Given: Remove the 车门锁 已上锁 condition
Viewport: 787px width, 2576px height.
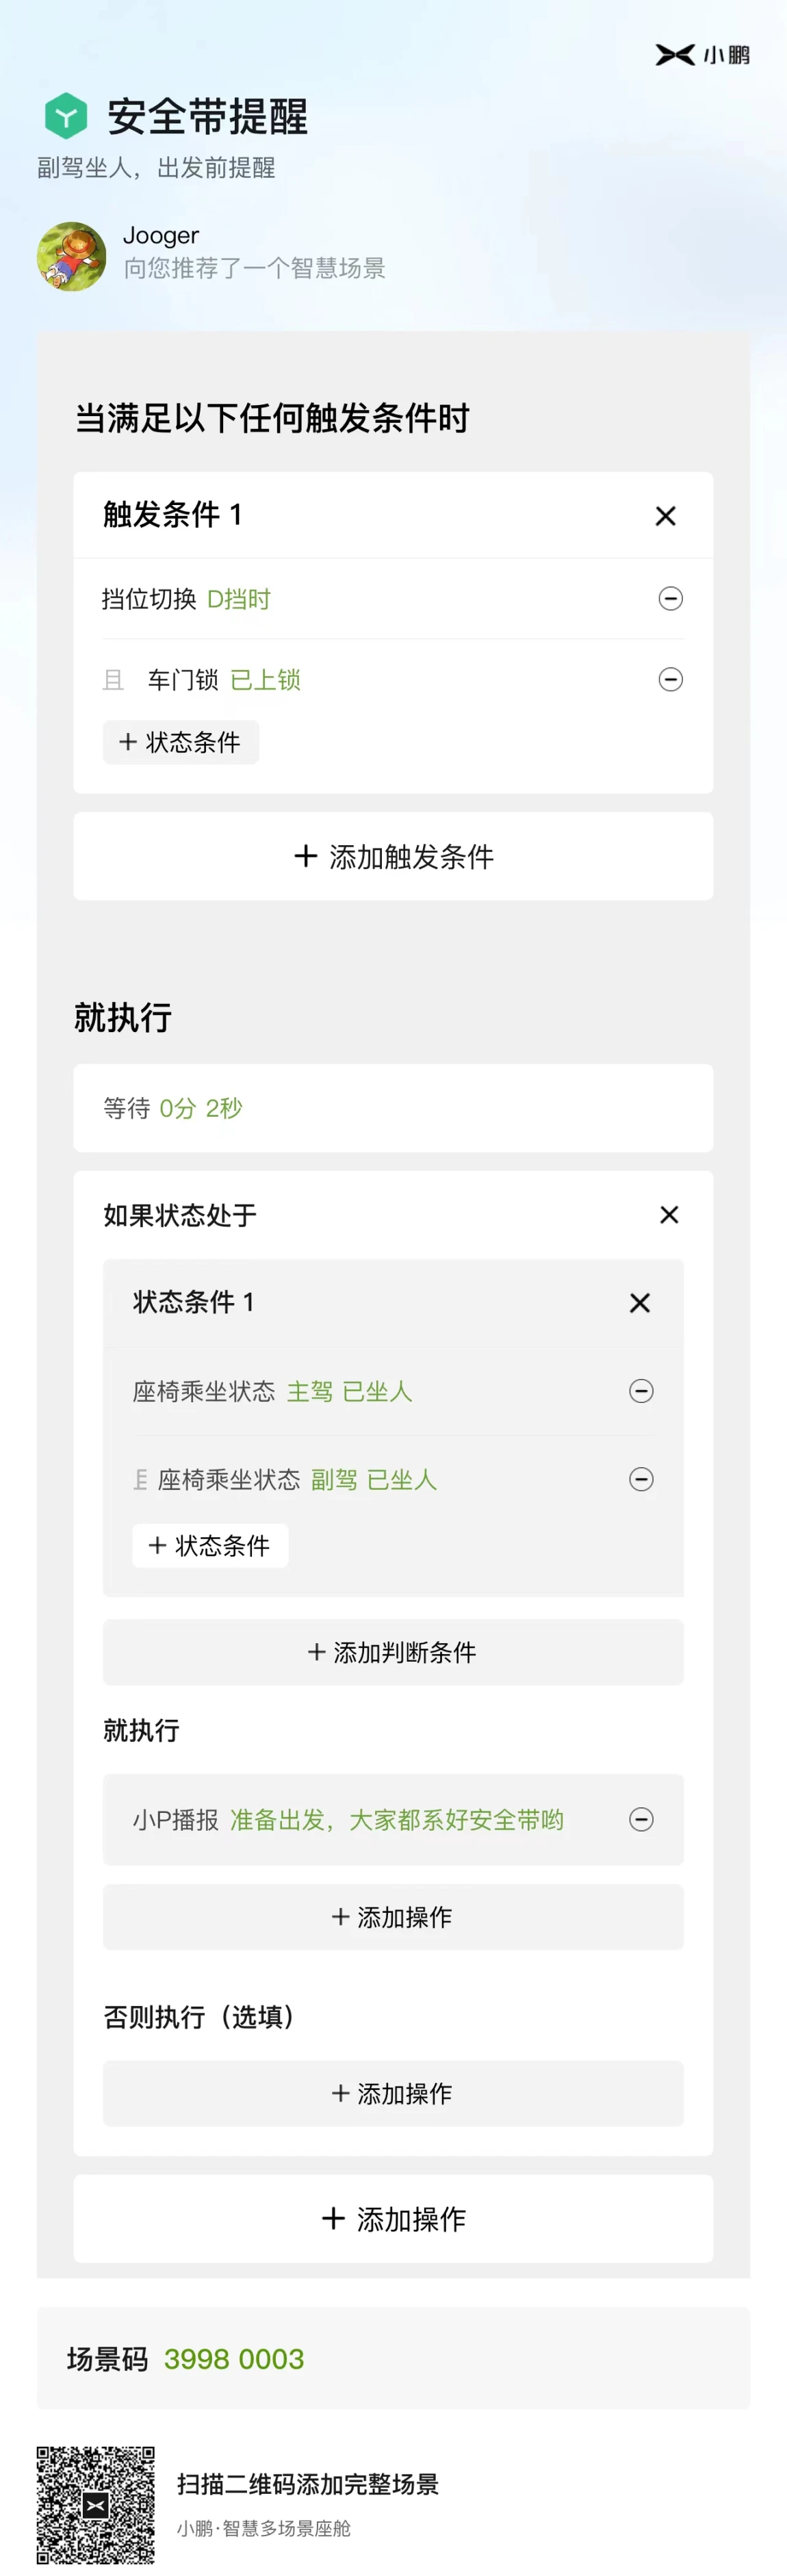Looking at the screenshot, I should (x=670, y=680).
